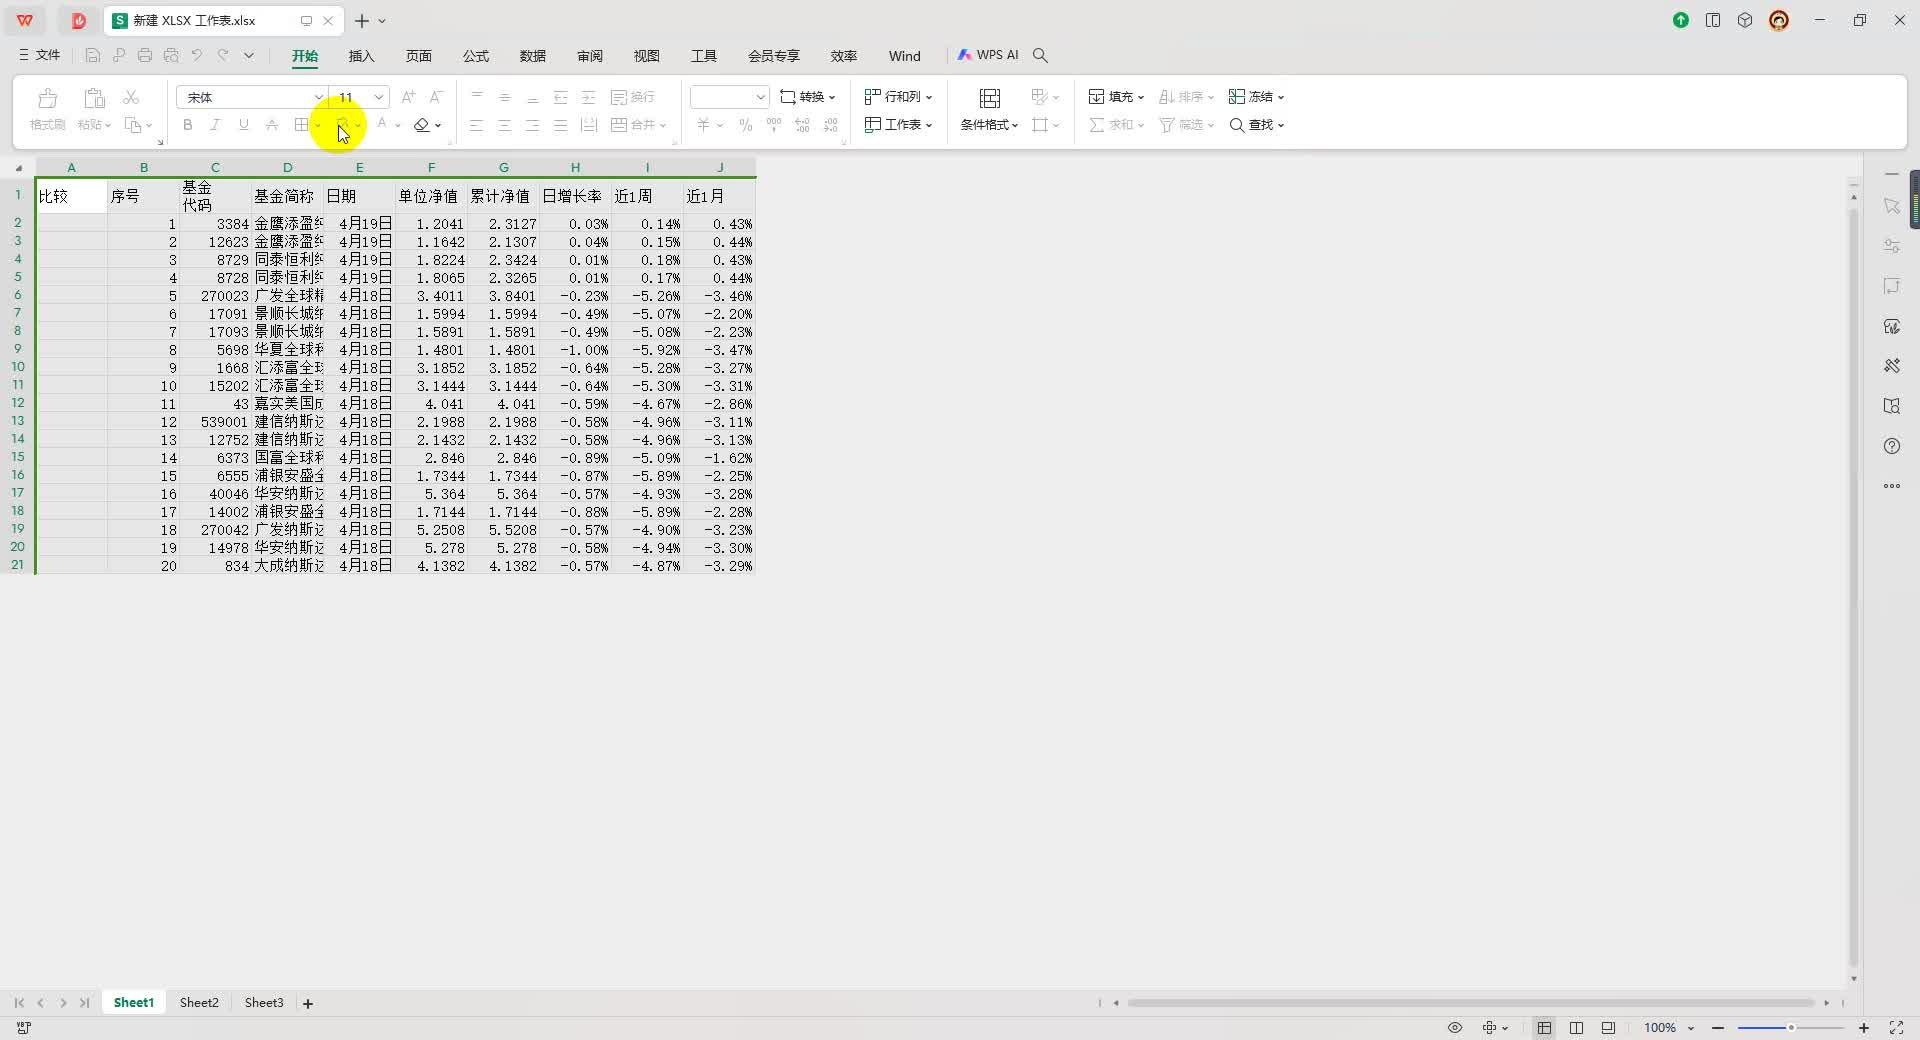The width and height of the screenshot is (1920, 1040).
Task: Click the Undo arrow icon
Action: pyautogui.click(x=197, y=56)
